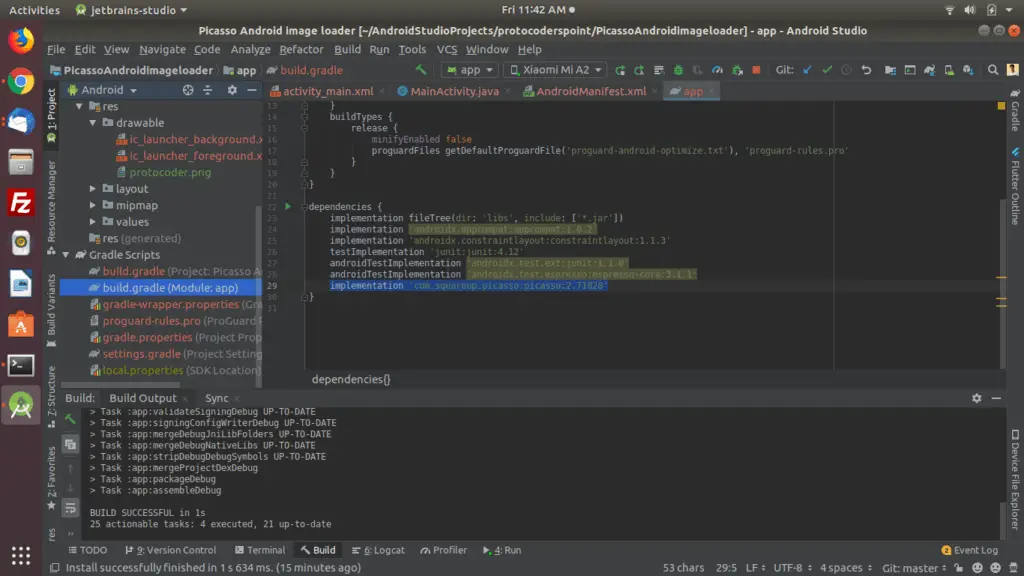Open Project panel gear settings
The width and height of the screenshot is (1024, 576).
pyautogui.click(x=232, y=90)
